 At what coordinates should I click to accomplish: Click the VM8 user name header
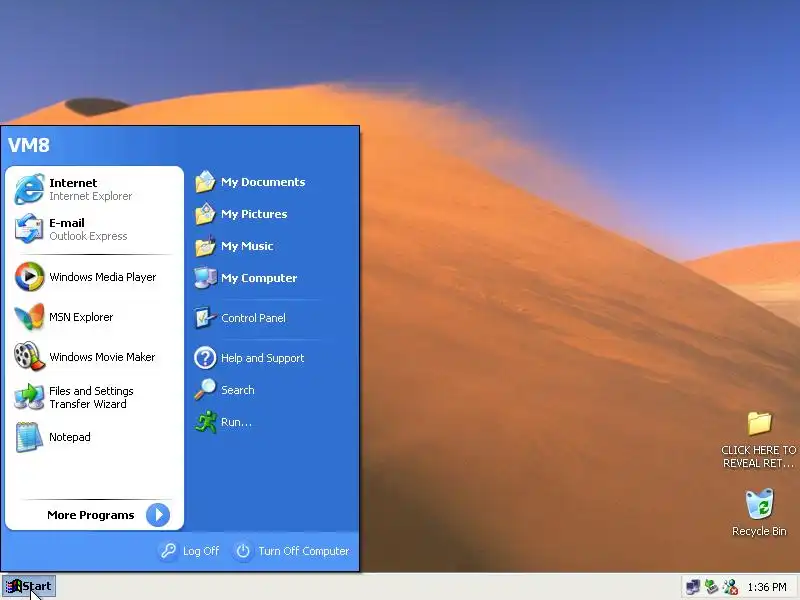29,145
